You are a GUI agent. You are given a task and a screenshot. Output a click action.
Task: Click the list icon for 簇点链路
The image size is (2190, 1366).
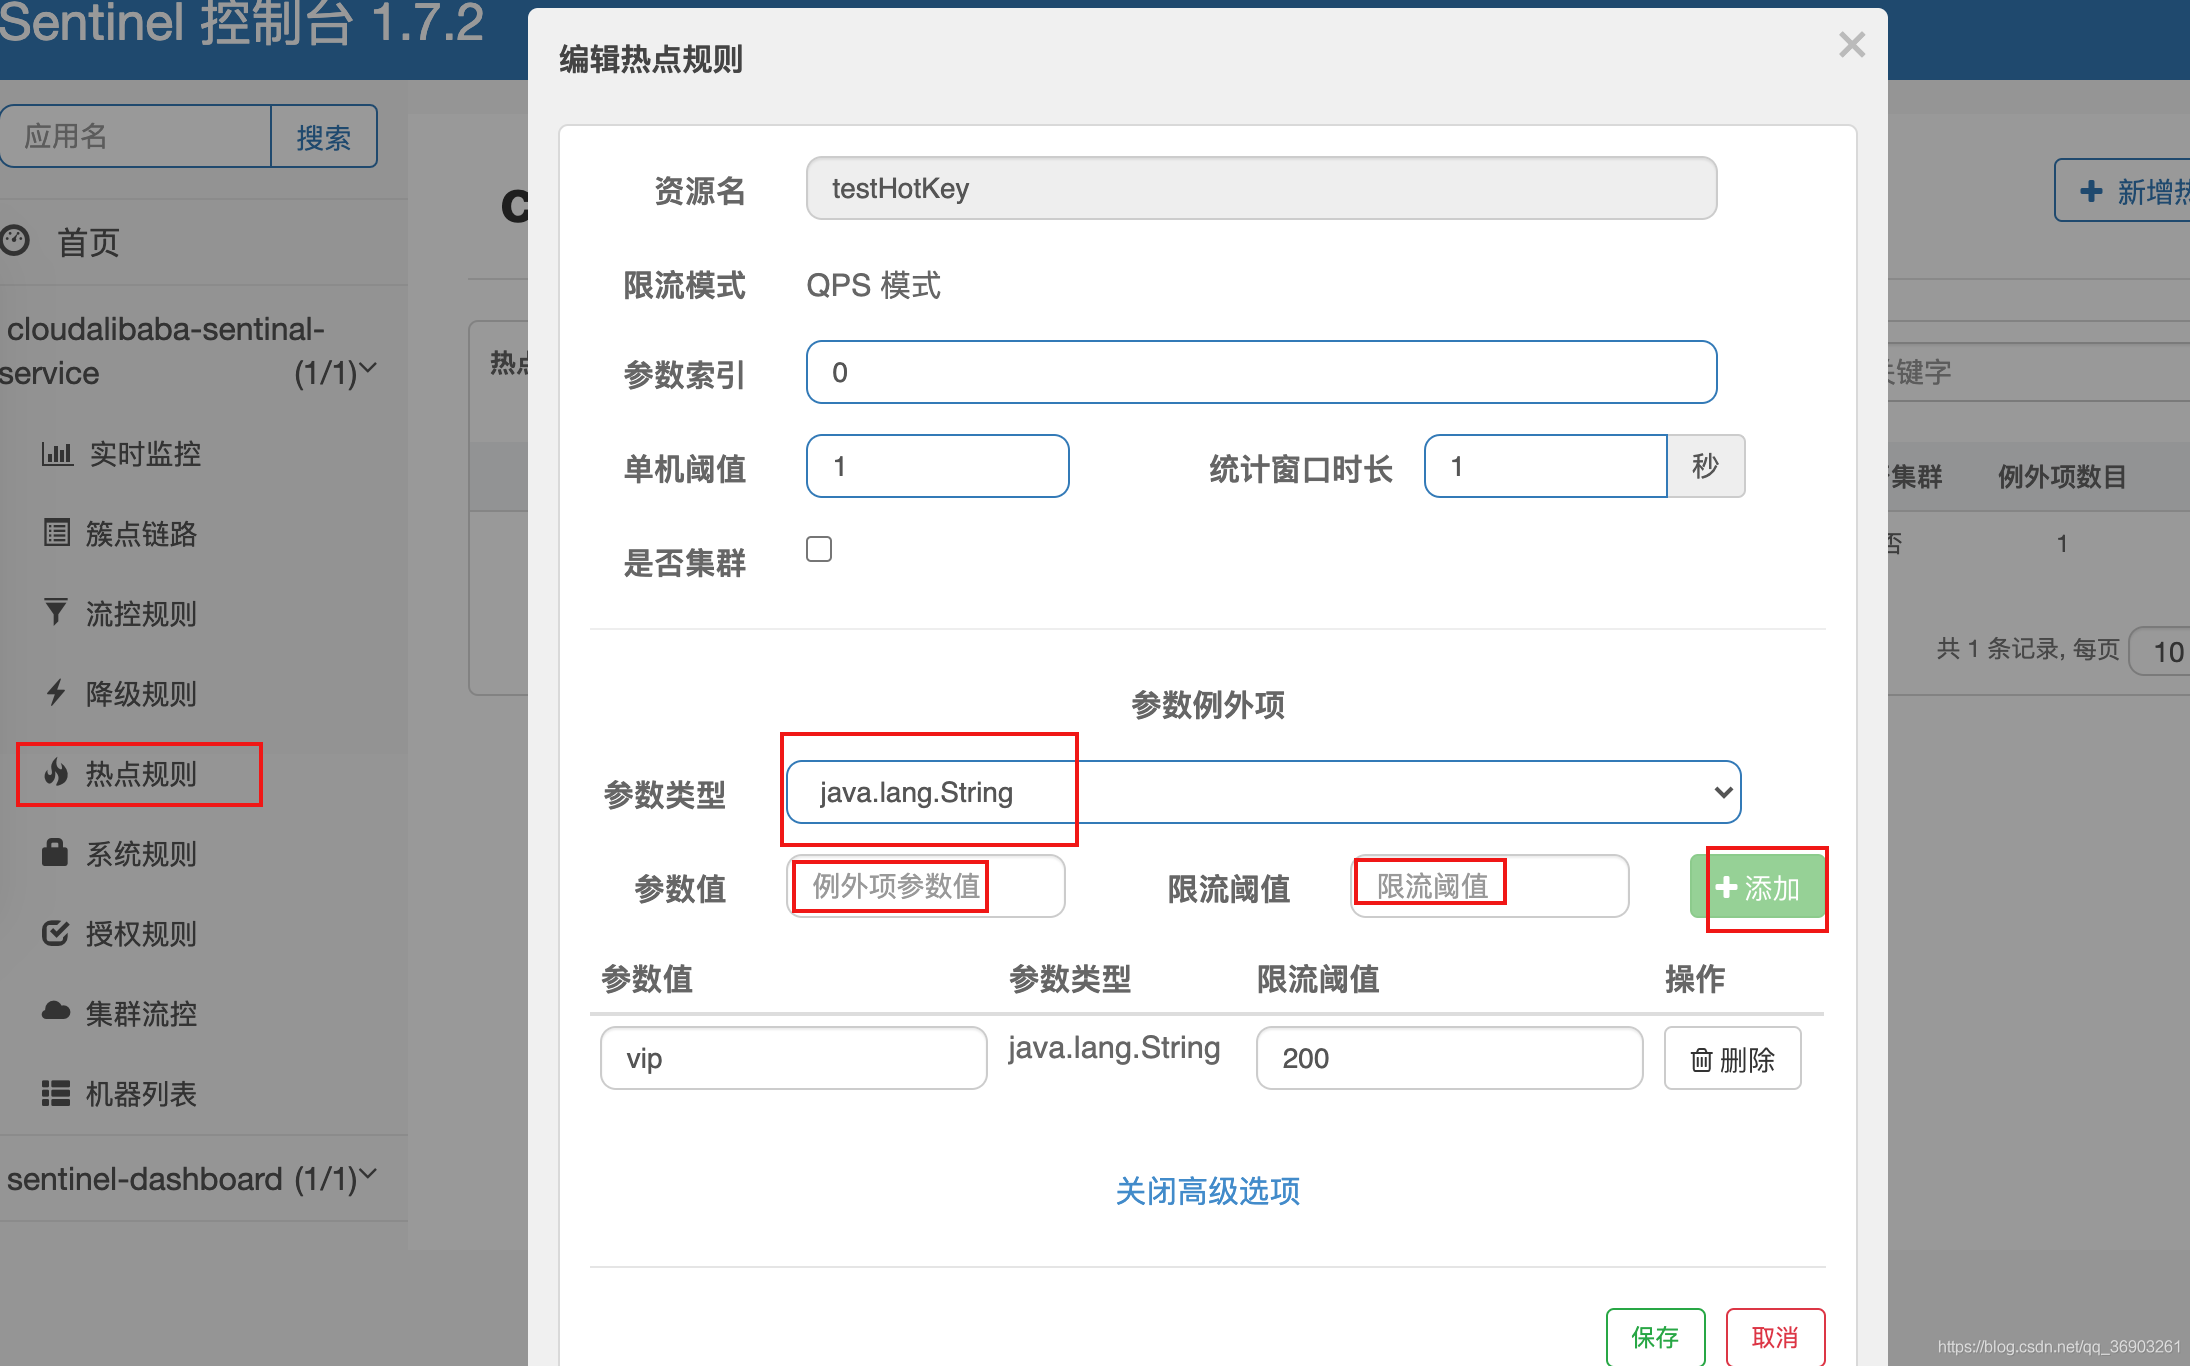57,533
